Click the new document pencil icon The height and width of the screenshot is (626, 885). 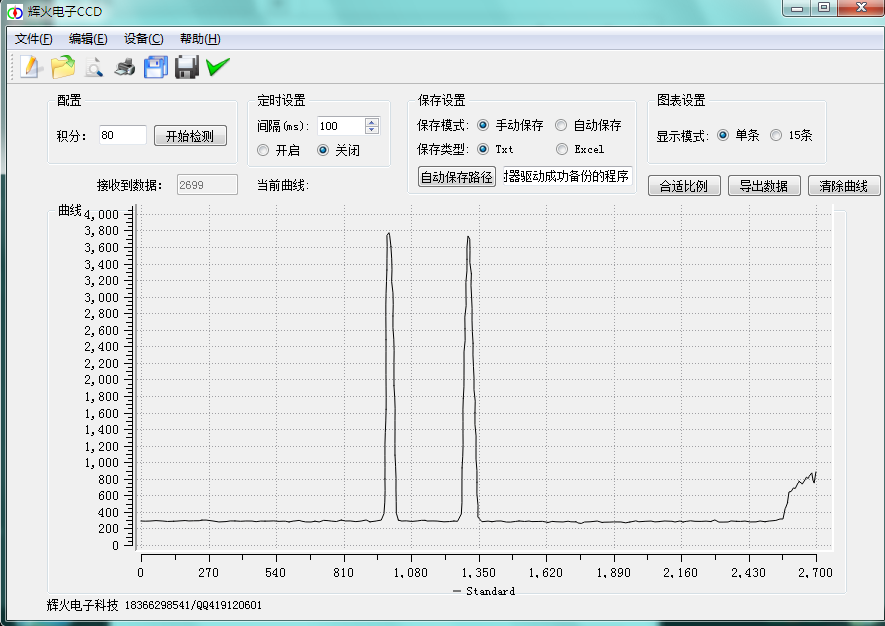[30, 67]
